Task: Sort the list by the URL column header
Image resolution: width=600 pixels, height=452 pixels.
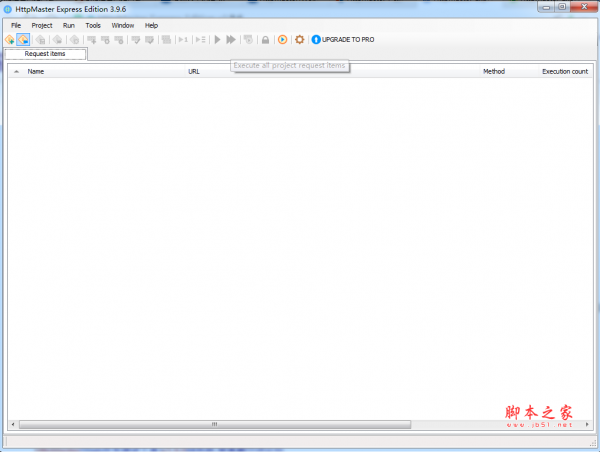Action: point(194,72)
